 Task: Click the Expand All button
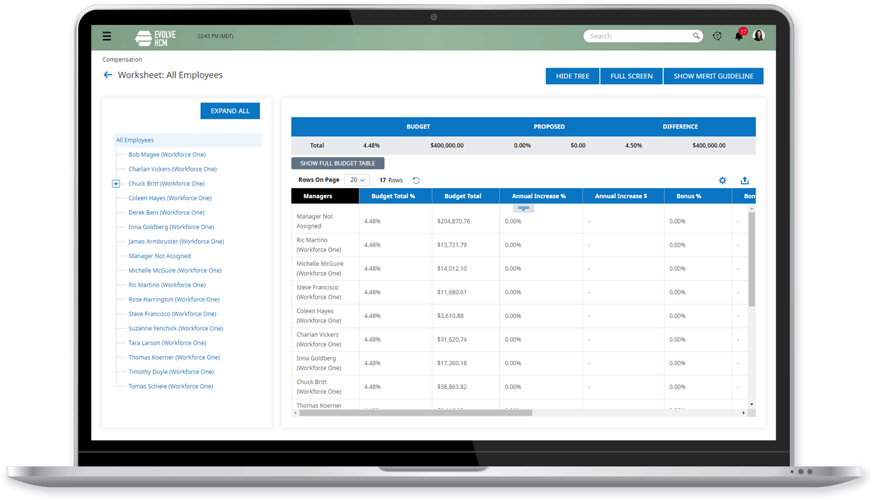(230, 111)
